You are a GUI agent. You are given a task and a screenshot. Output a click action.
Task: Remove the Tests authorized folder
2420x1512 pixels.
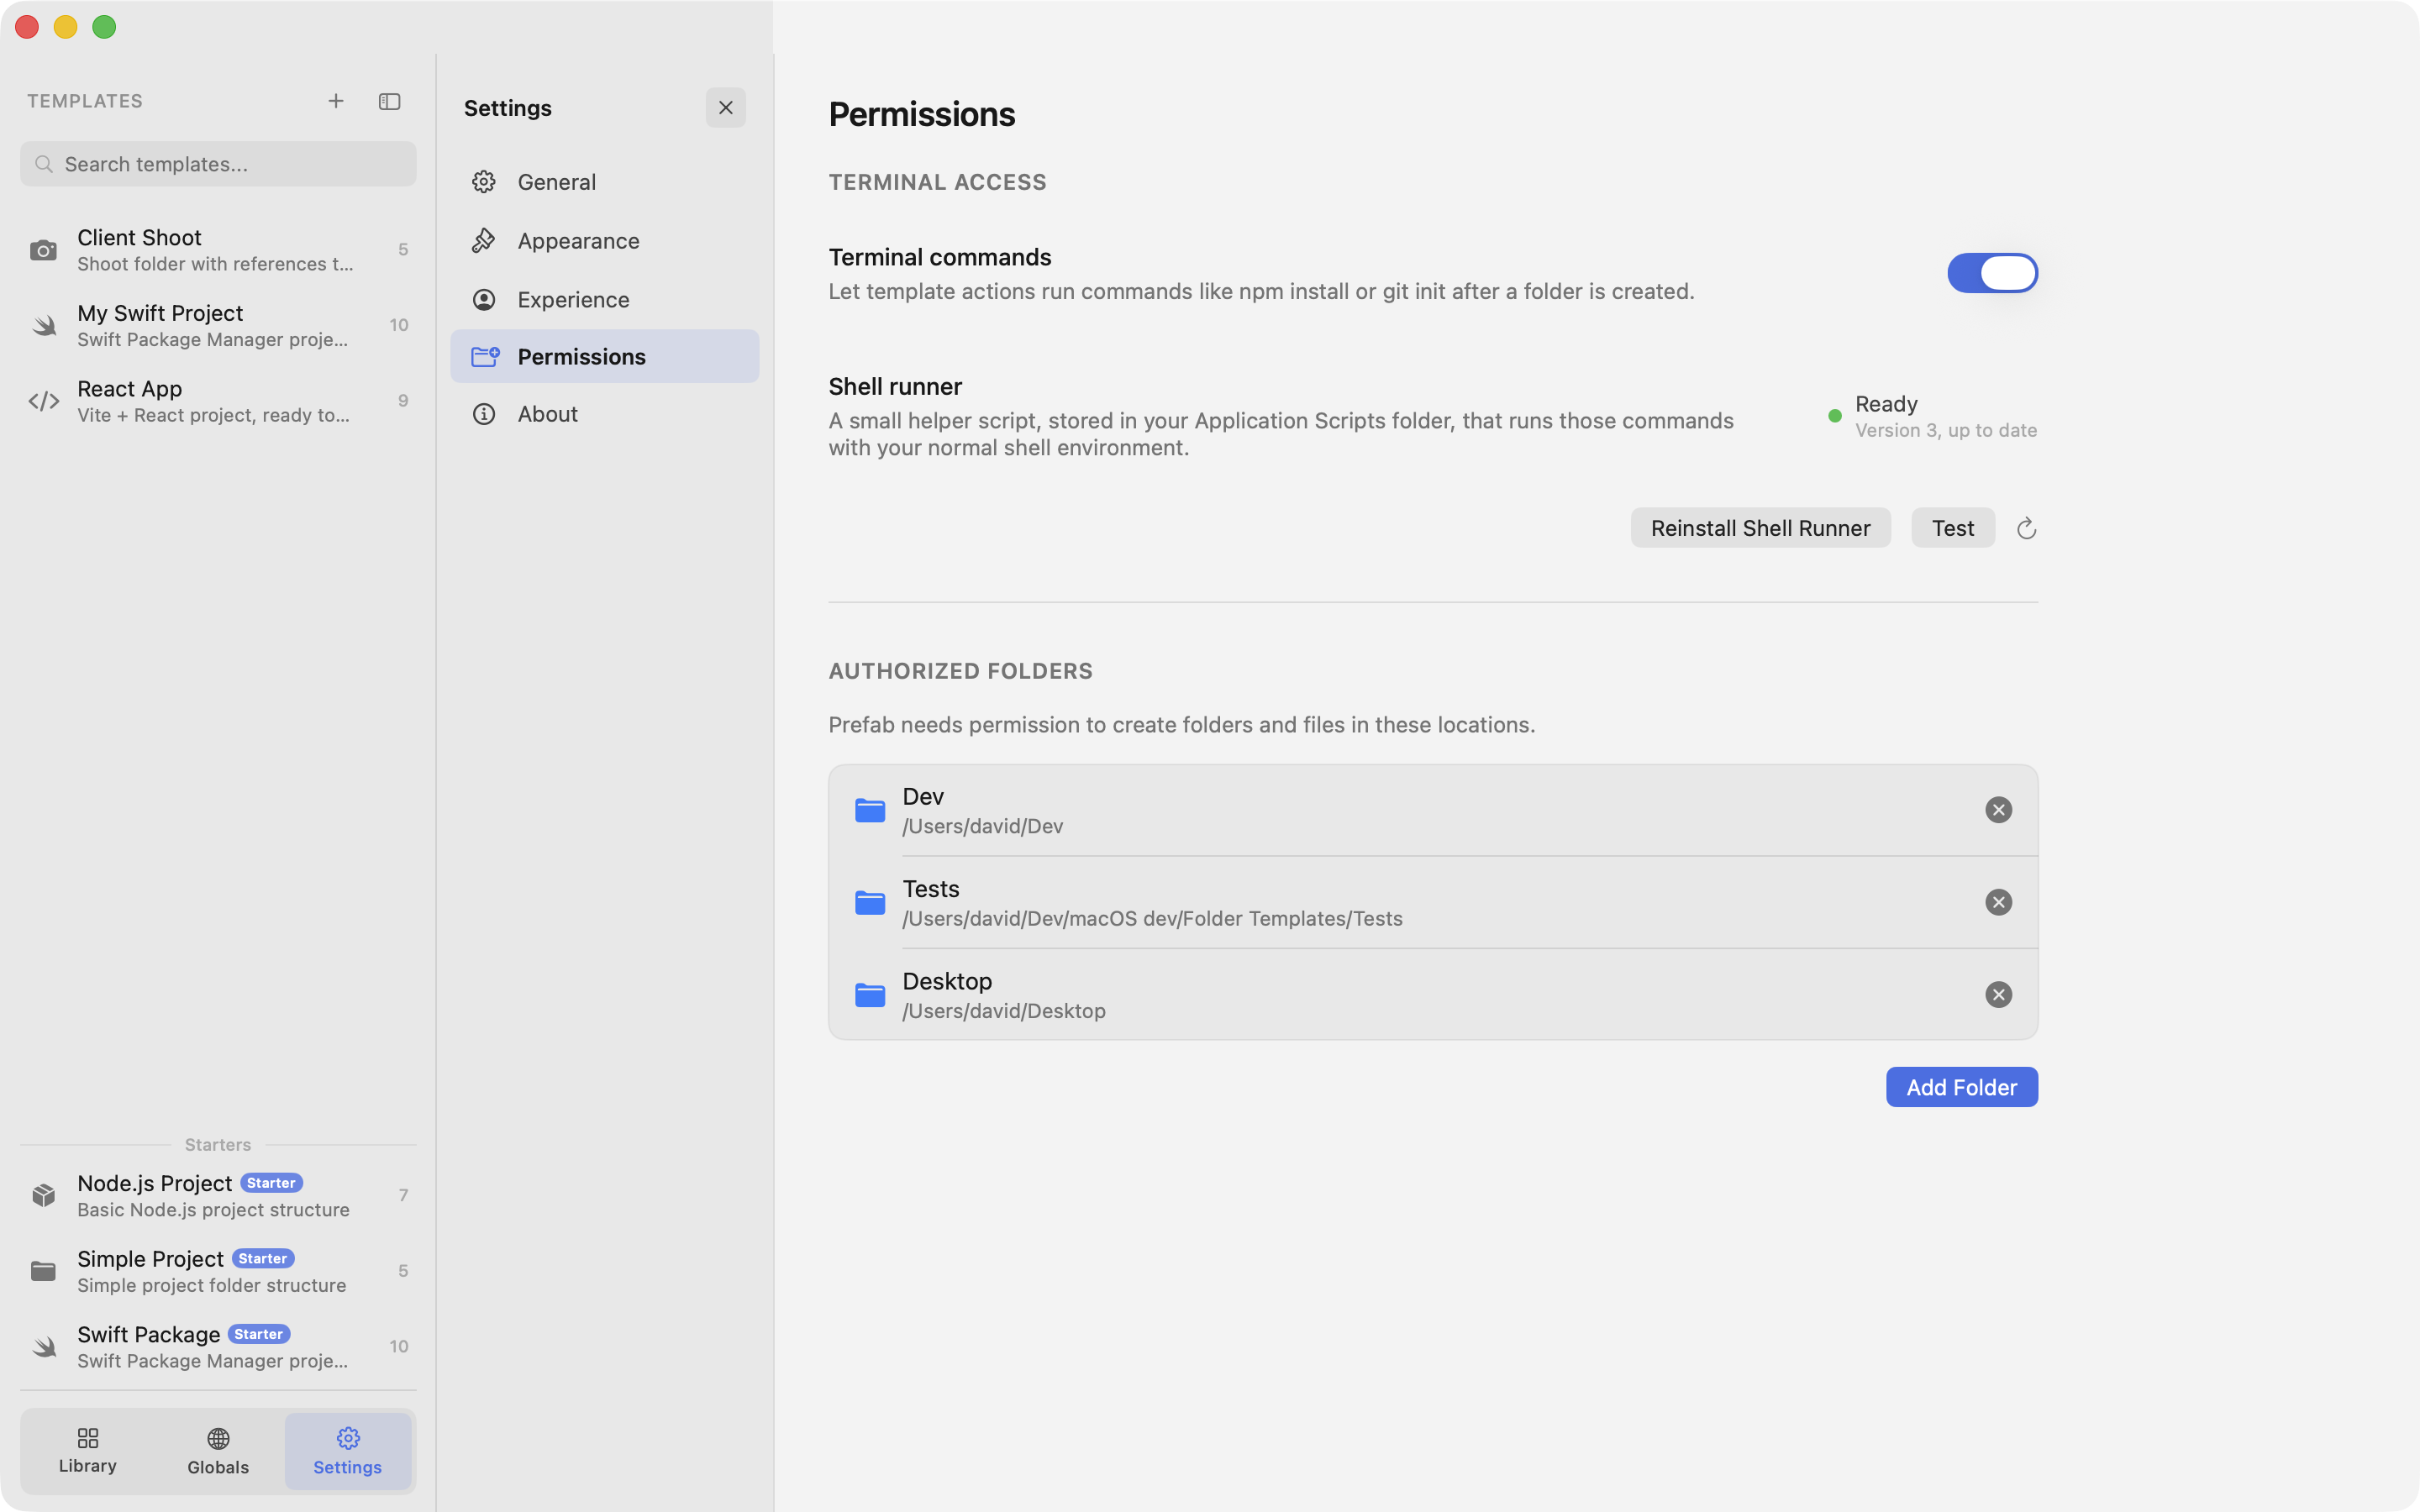click(x=1998, y=902)
